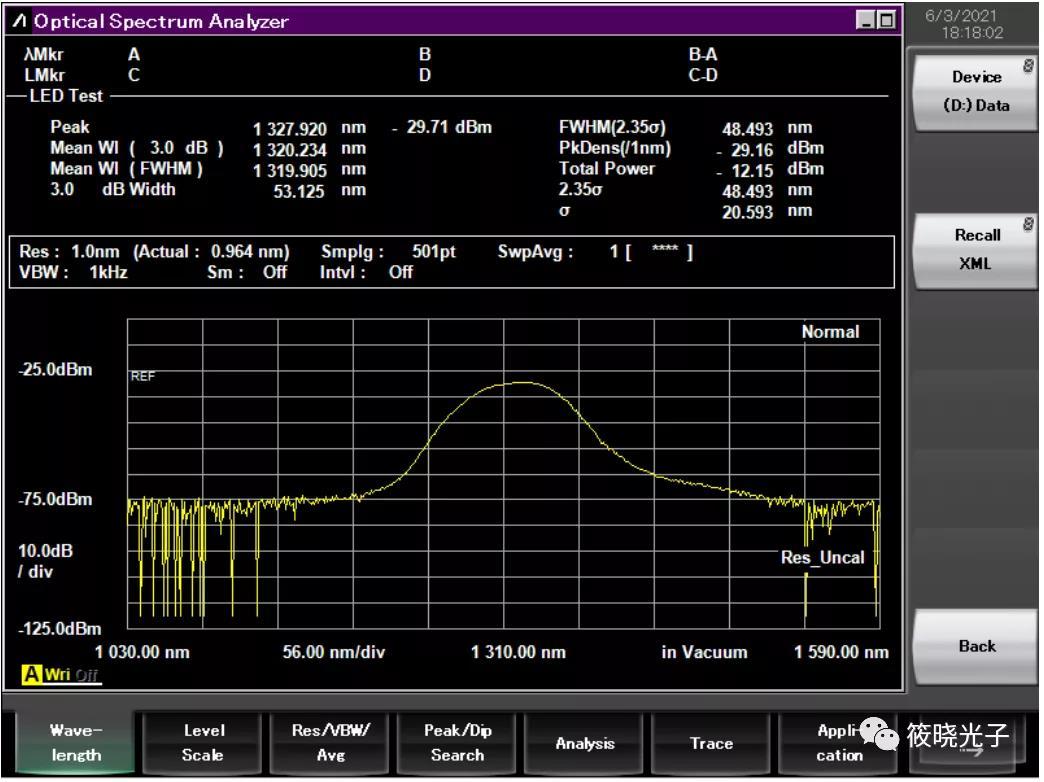Open the Peak/Dip Search menu
This screenshot has height=782, width=1044.
click(457, 743)
